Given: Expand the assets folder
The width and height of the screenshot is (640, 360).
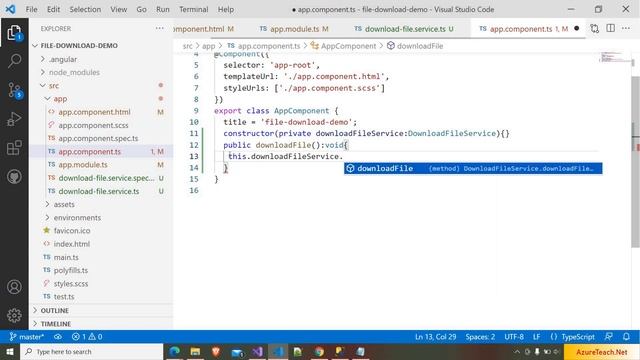Looking at the screenshot, I should (x=64, y=204).
